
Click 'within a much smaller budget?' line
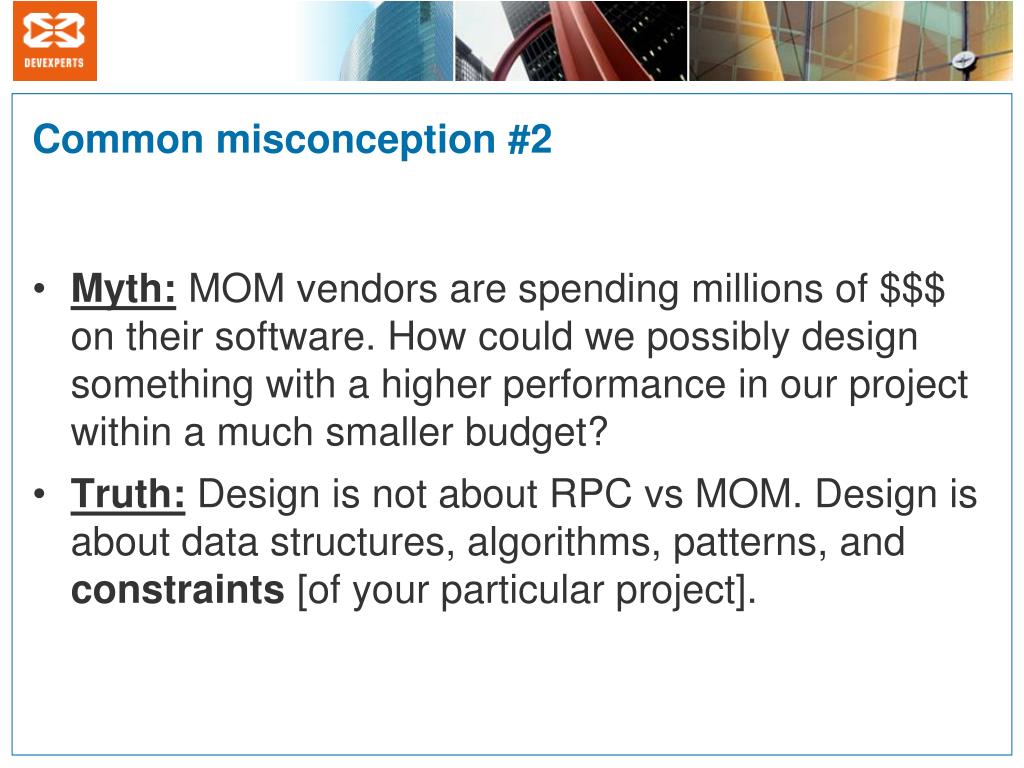click(x=340, y=432)
